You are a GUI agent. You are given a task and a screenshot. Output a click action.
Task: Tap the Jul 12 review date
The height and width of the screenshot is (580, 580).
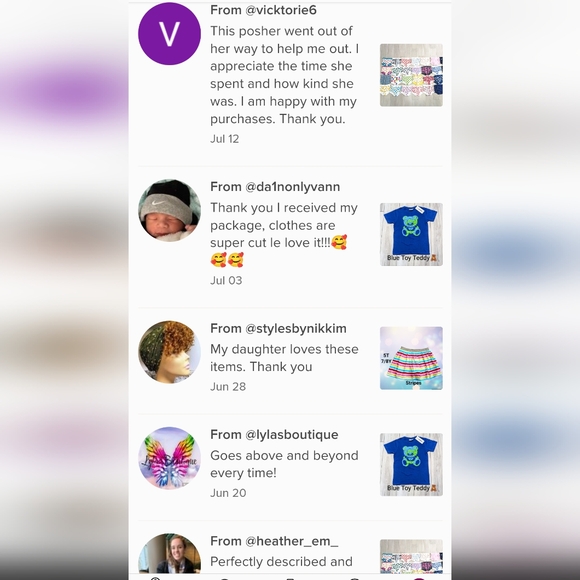click(225, 139)
